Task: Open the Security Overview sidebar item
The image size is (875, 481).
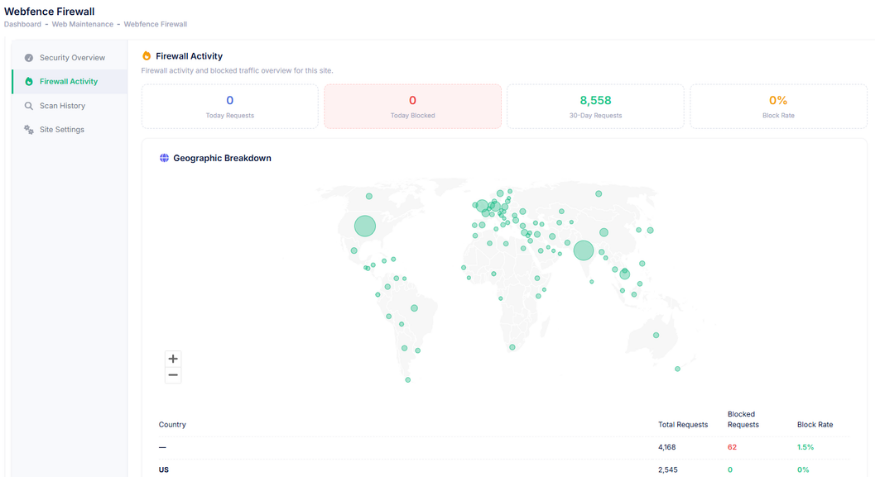Action: [69, 57]
